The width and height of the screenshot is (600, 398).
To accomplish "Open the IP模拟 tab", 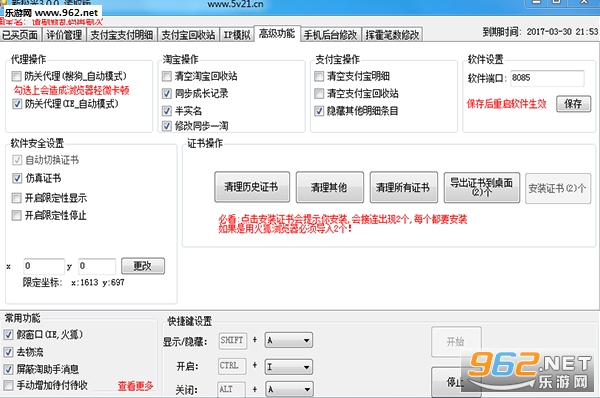I will tap(237, 35).
